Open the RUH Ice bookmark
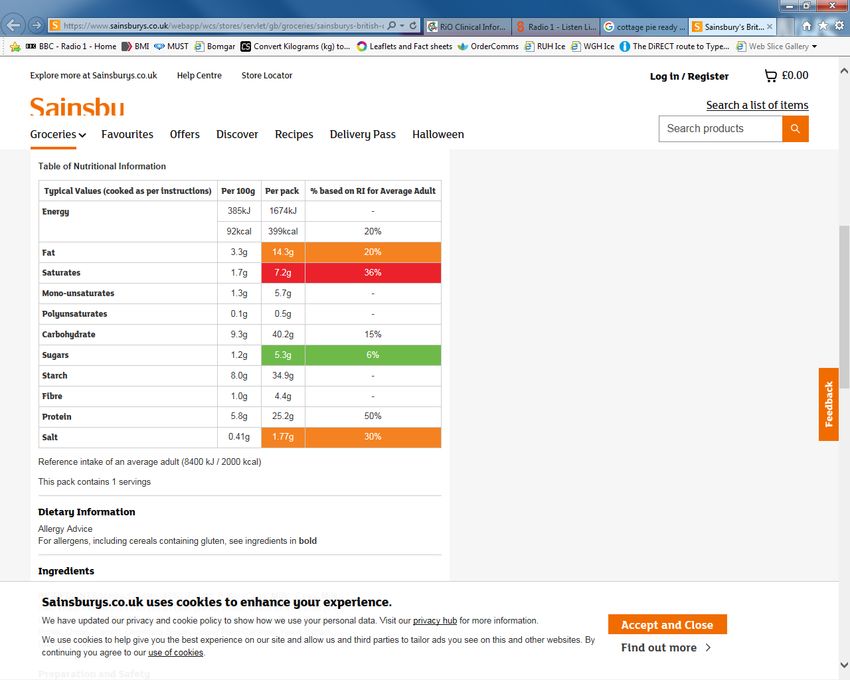This screenshot has width=850, height=680. pos(545,47)
